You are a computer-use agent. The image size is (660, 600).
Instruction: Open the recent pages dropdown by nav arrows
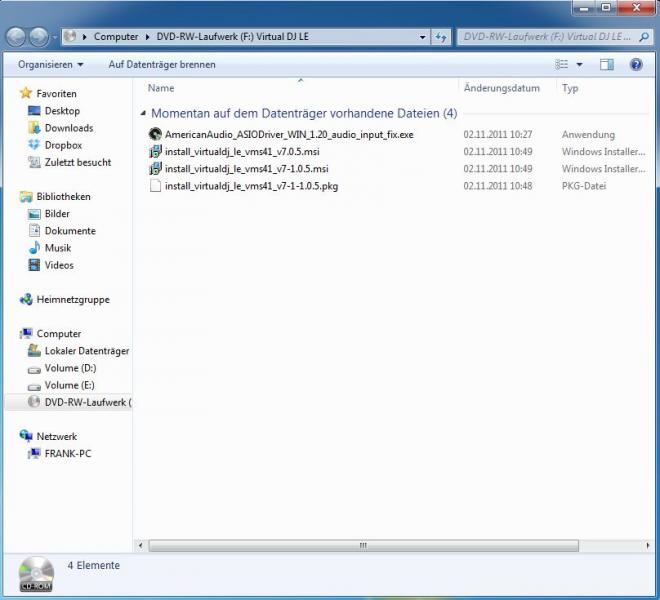55,37
